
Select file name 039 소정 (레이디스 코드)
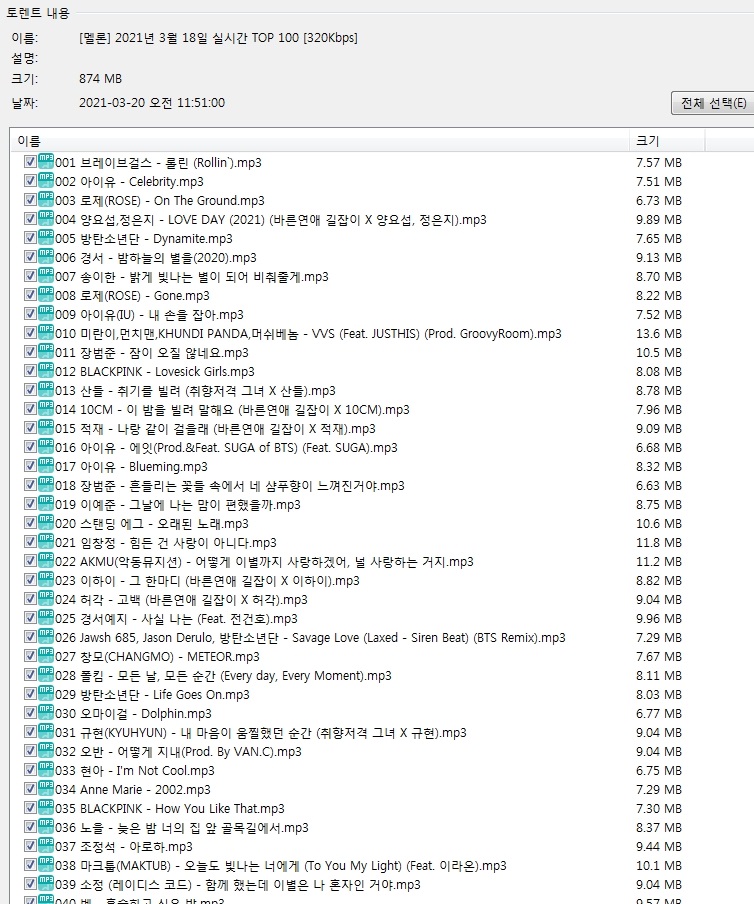coord(238,885)
